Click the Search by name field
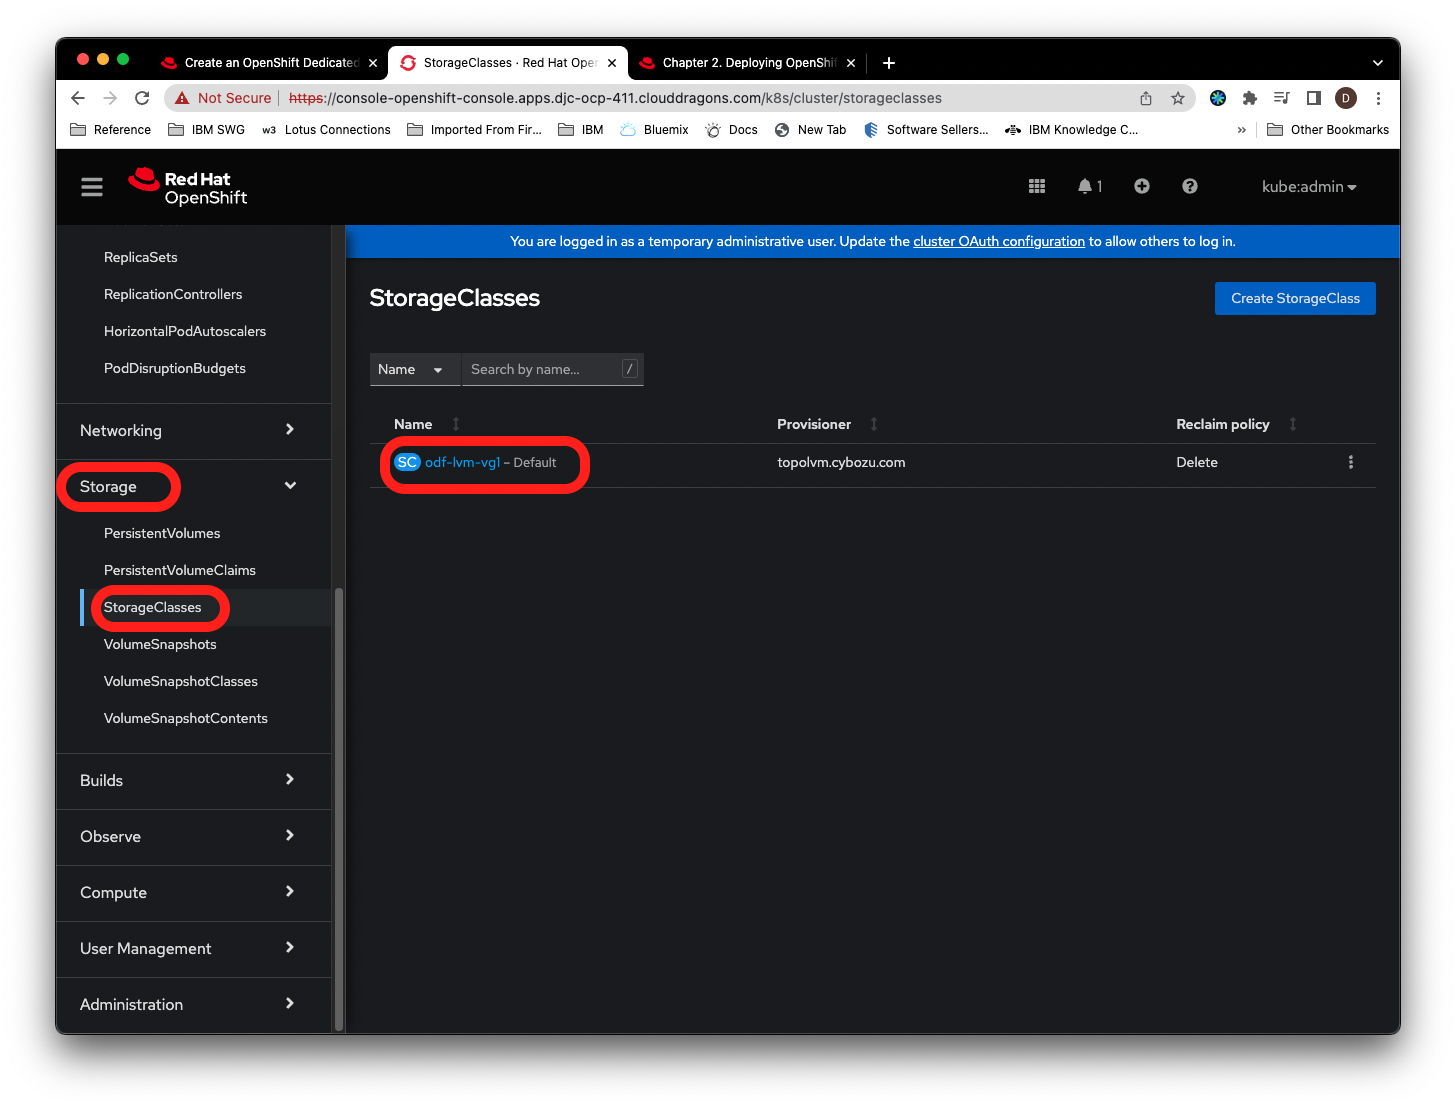The image size is (1456, 1108). 552,369
